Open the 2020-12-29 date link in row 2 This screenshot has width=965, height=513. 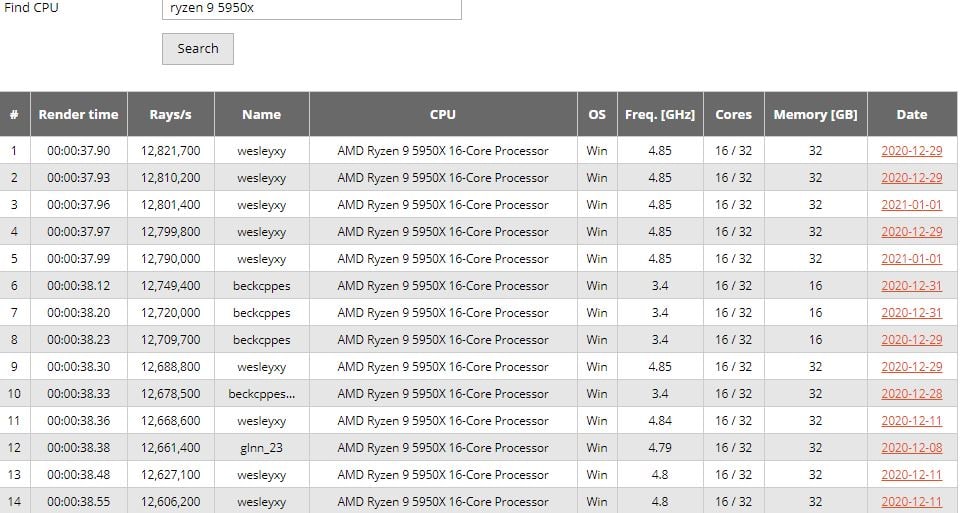911,178
